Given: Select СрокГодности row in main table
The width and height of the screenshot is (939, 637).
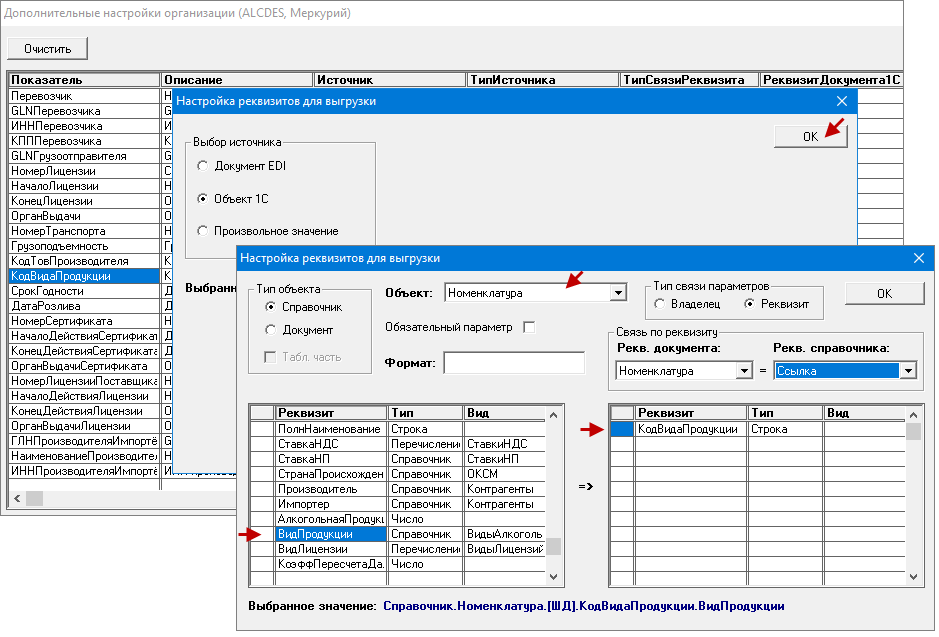Looking at the screenshot, I should pyautogui.click(x=84, y=291).
